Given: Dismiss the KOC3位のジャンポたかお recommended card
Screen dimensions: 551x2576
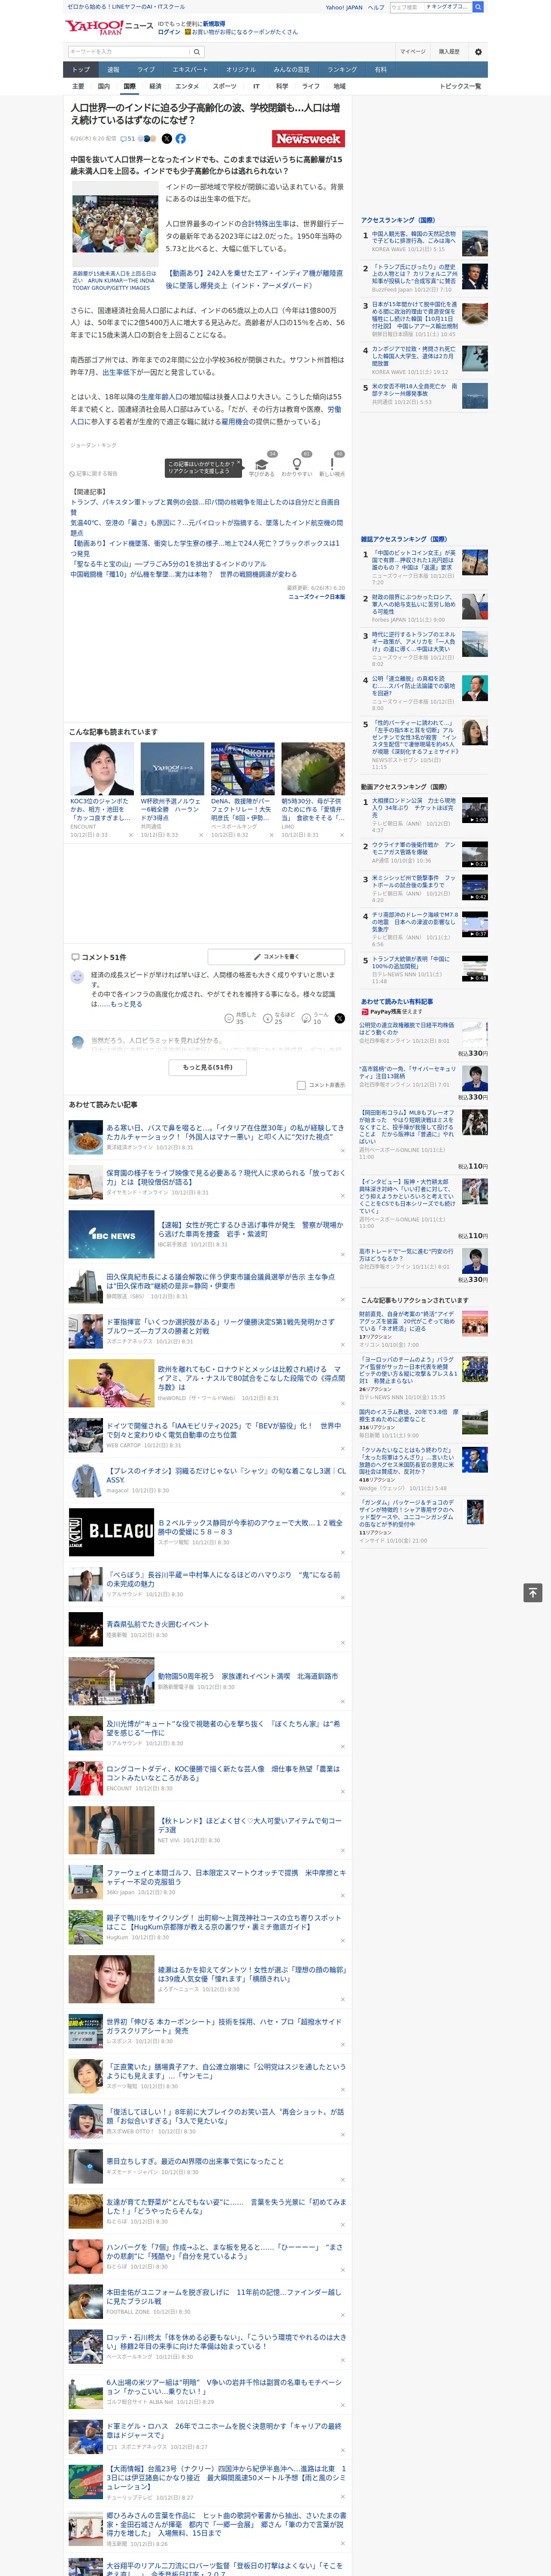Looking at the screenshot, I should coord(131,835).
